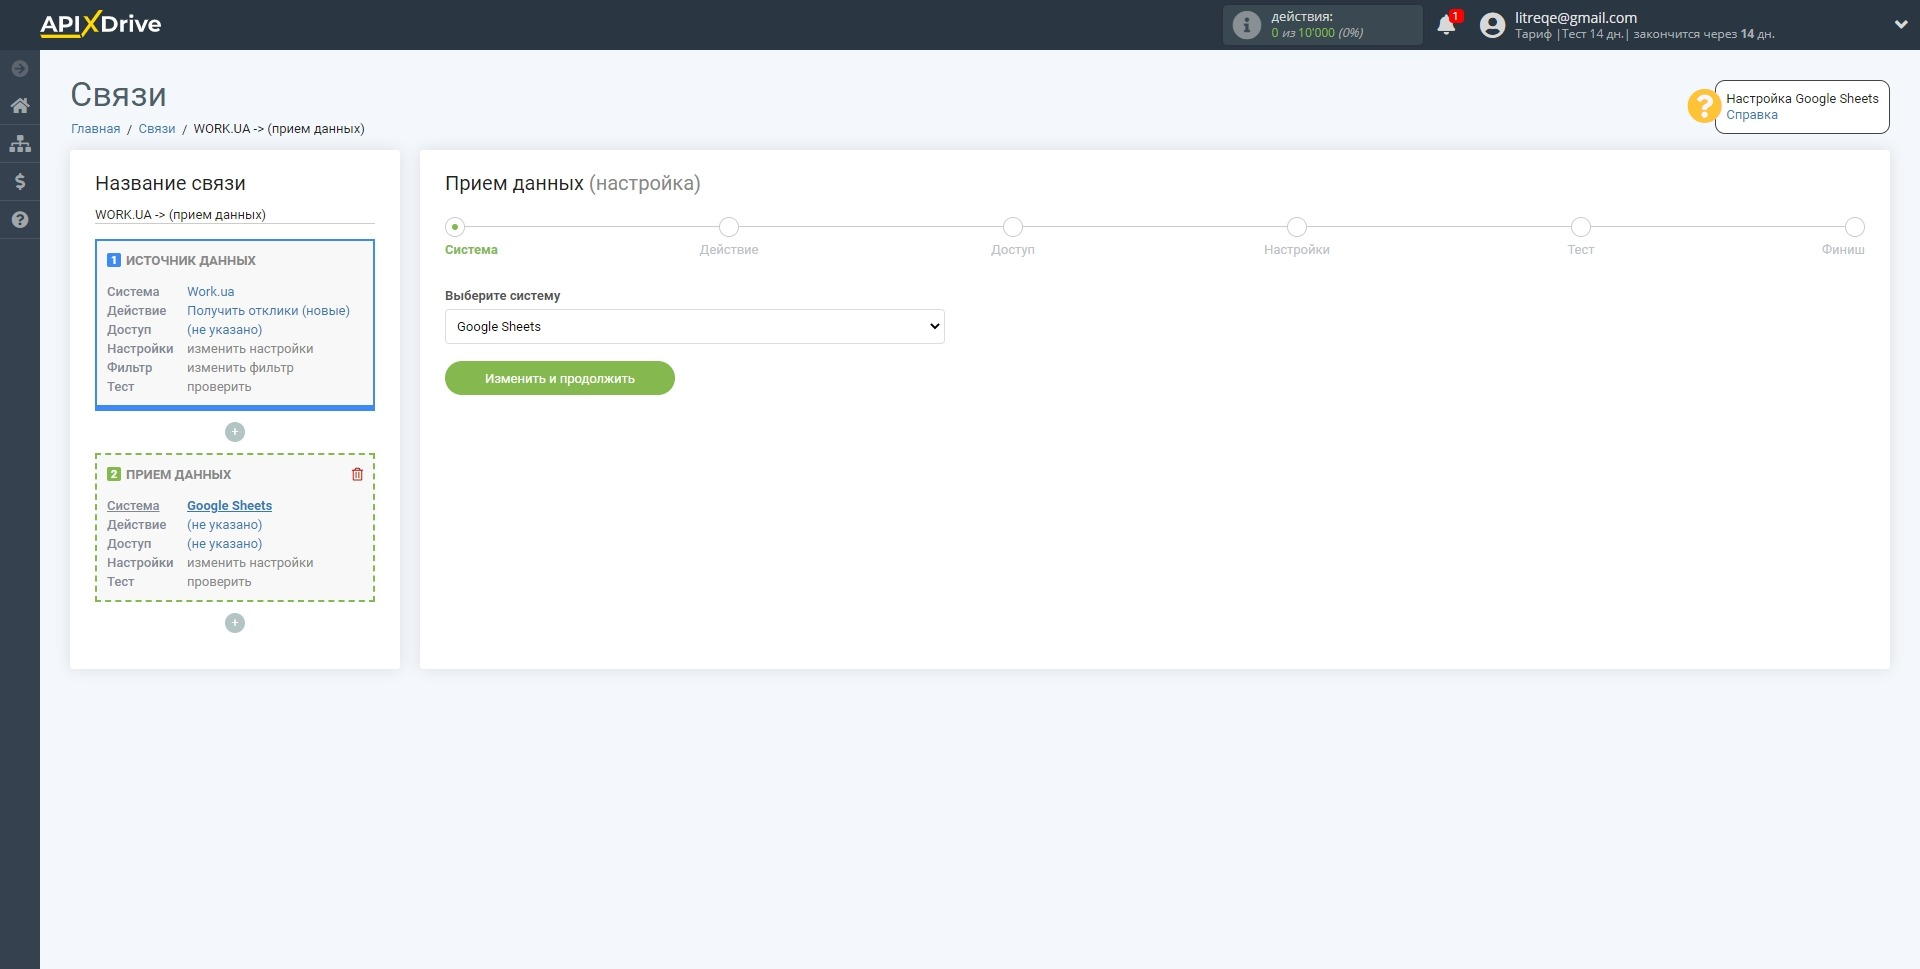Open the Справка help link
The image size is (1920, 969).
point(1751,115)
